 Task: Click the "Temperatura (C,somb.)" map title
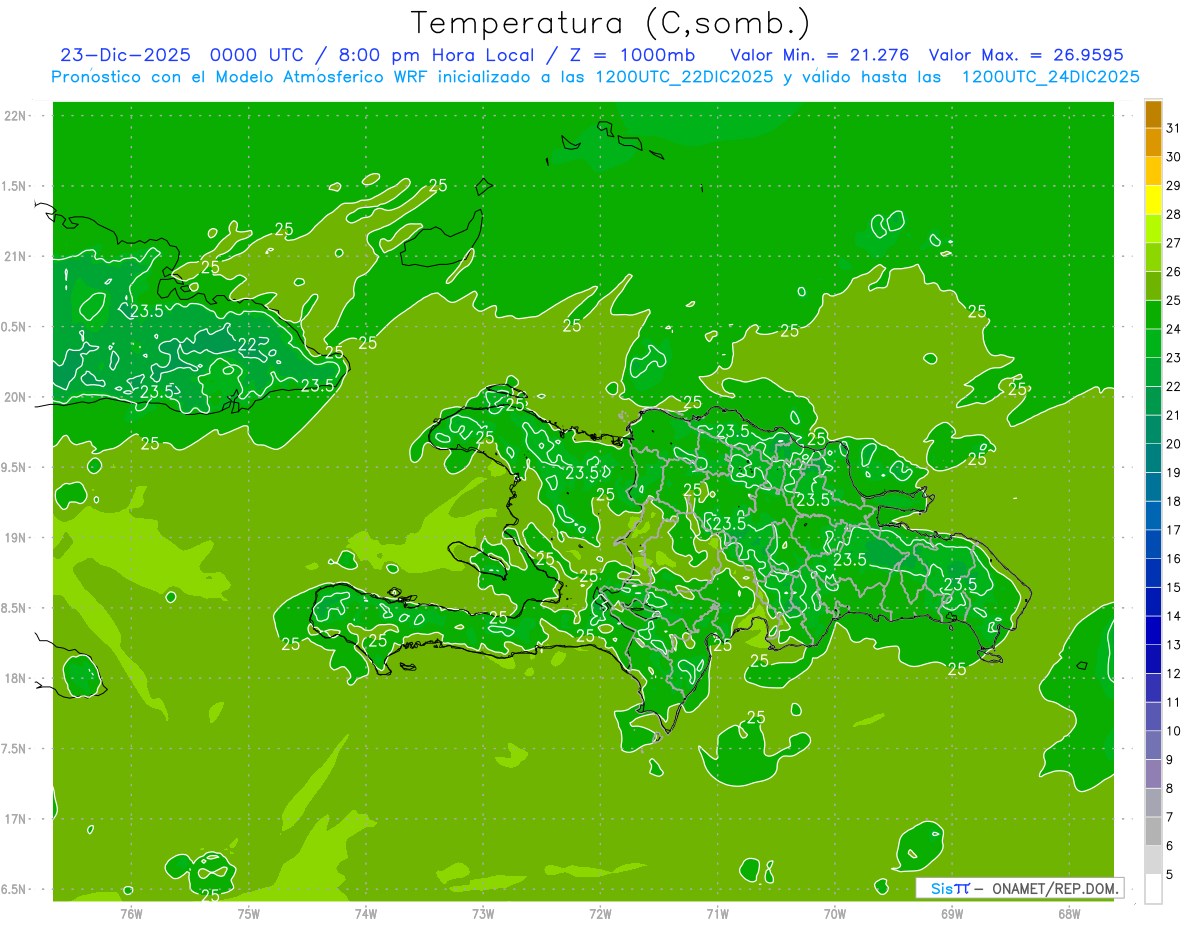611,22
